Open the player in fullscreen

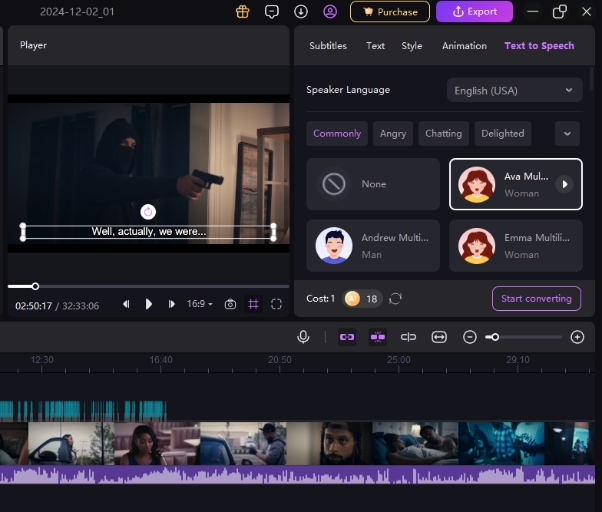276,304
